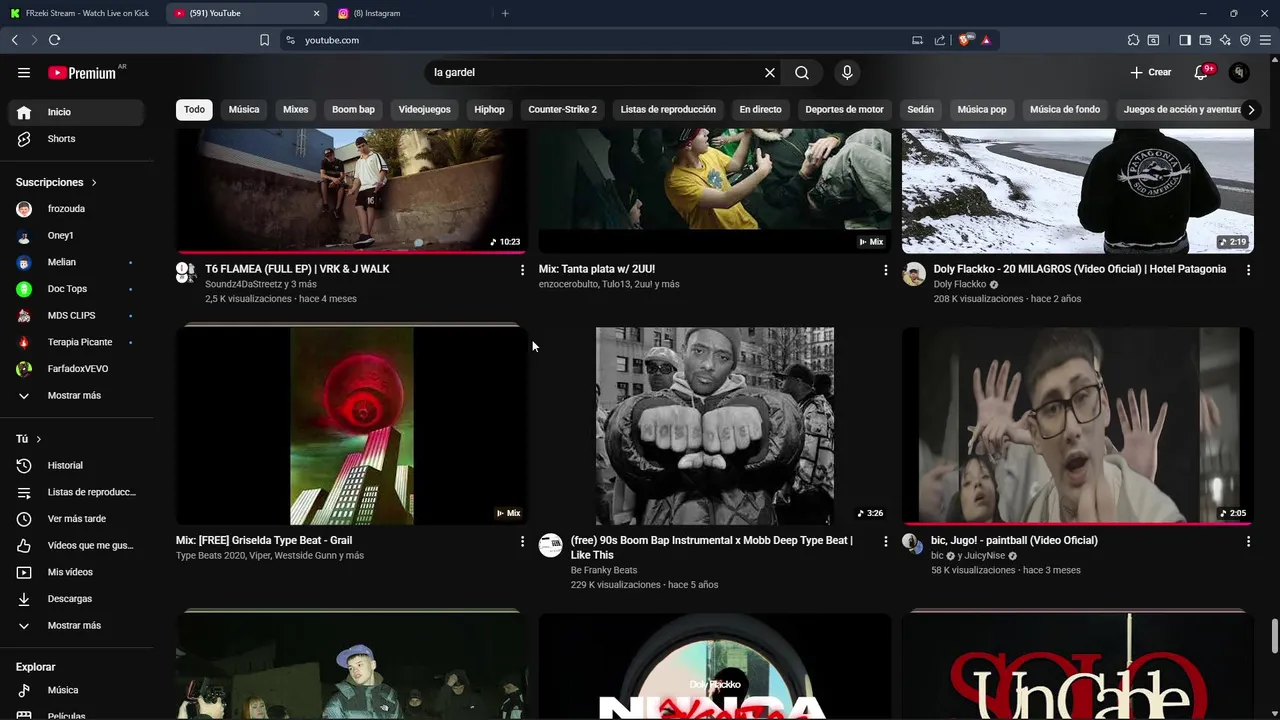This screenshot has width=1280, height=720.
Task: Go back in browser history
Action: pos(14,40)
